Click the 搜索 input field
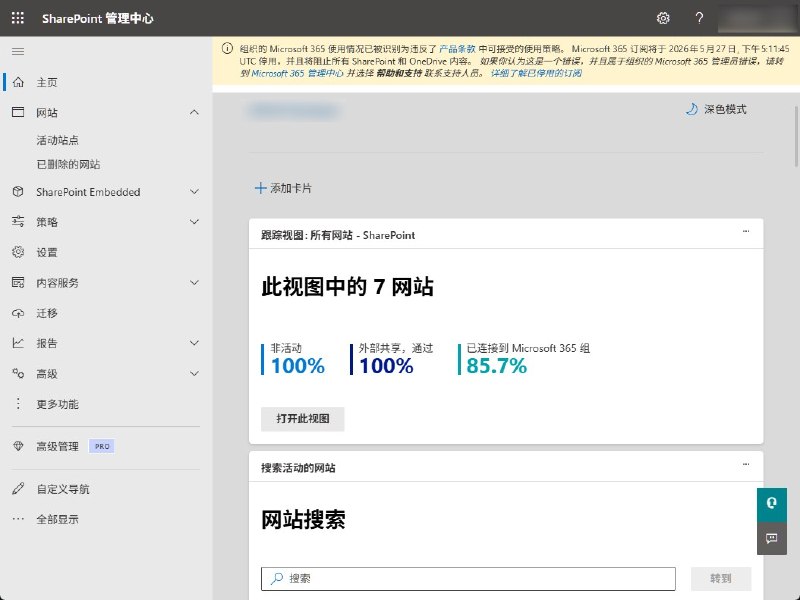Viewport: 800px width, 600px height. (468, 579)
